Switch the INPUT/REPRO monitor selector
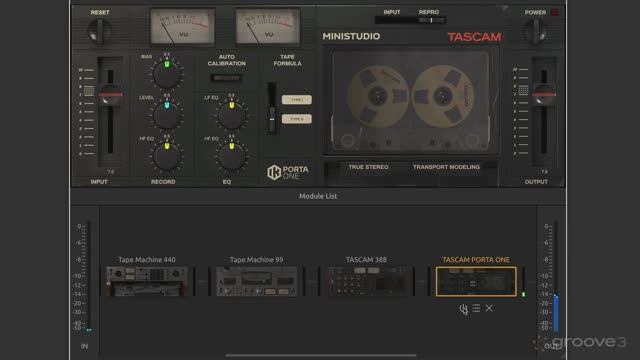Image resolution: width=640 pixels, height=360 pixels. [x=410, y=20]
